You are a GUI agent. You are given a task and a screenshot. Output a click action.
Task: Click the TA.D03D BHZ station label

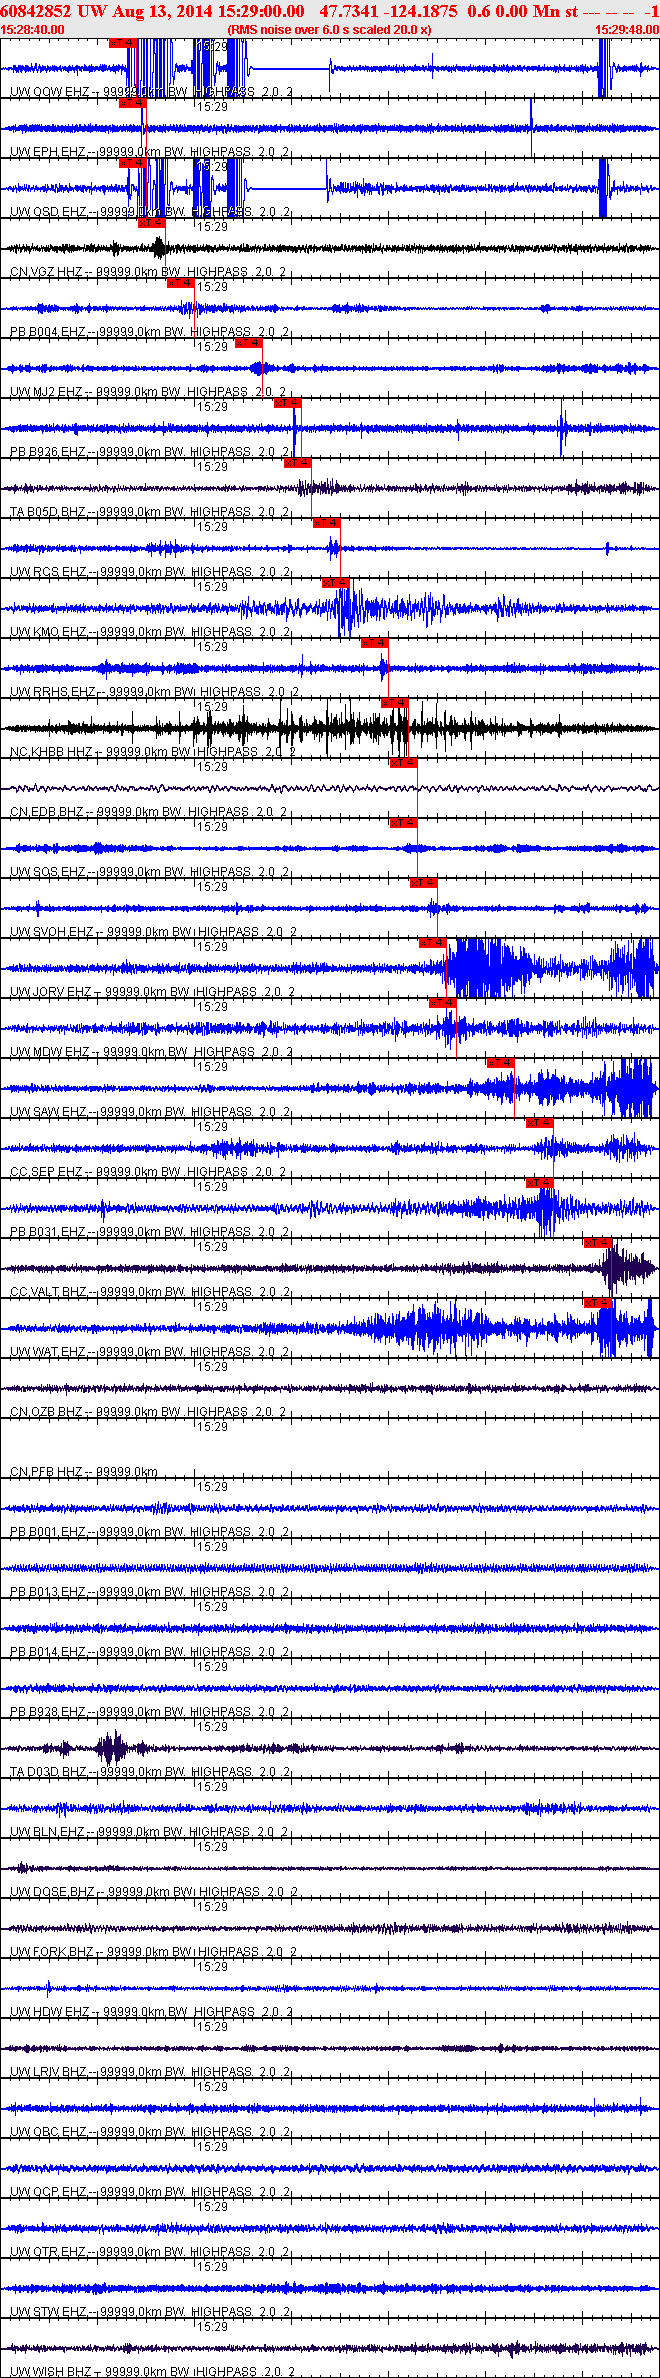pyautogui.click(x=48, y=1772)
